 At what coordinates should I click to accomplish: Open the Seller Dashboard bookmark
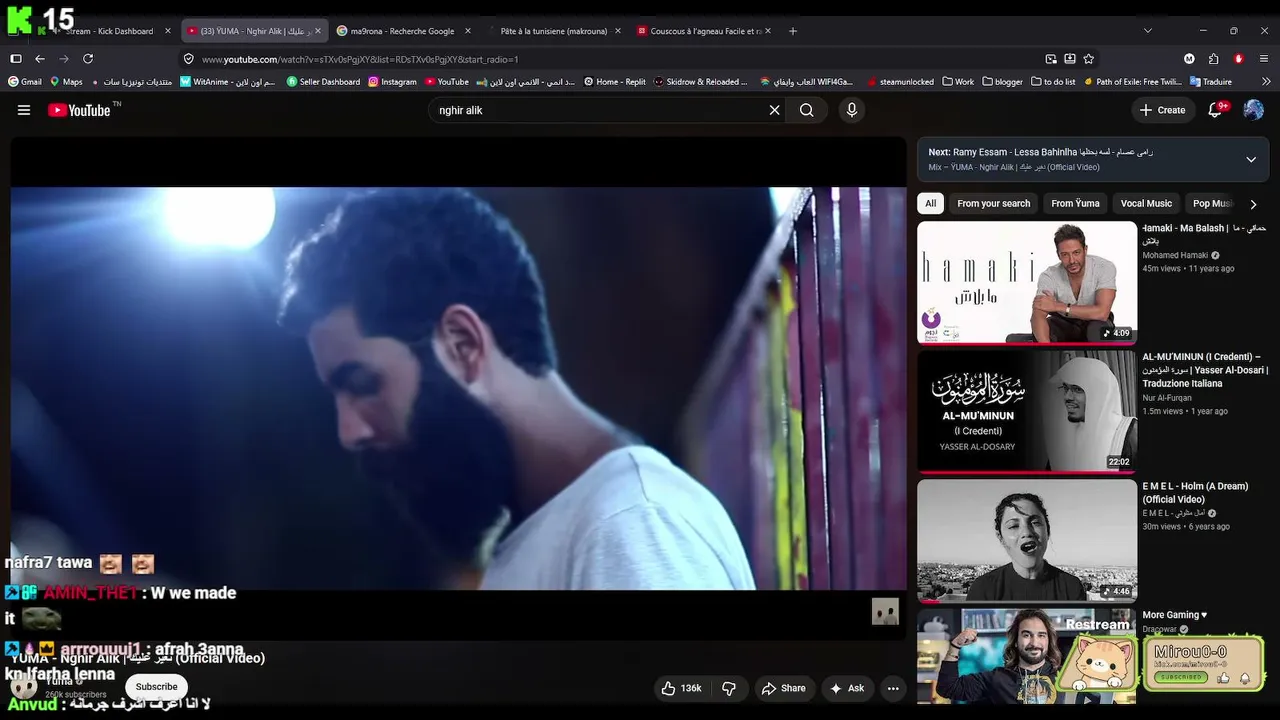(x=323, y=82)
